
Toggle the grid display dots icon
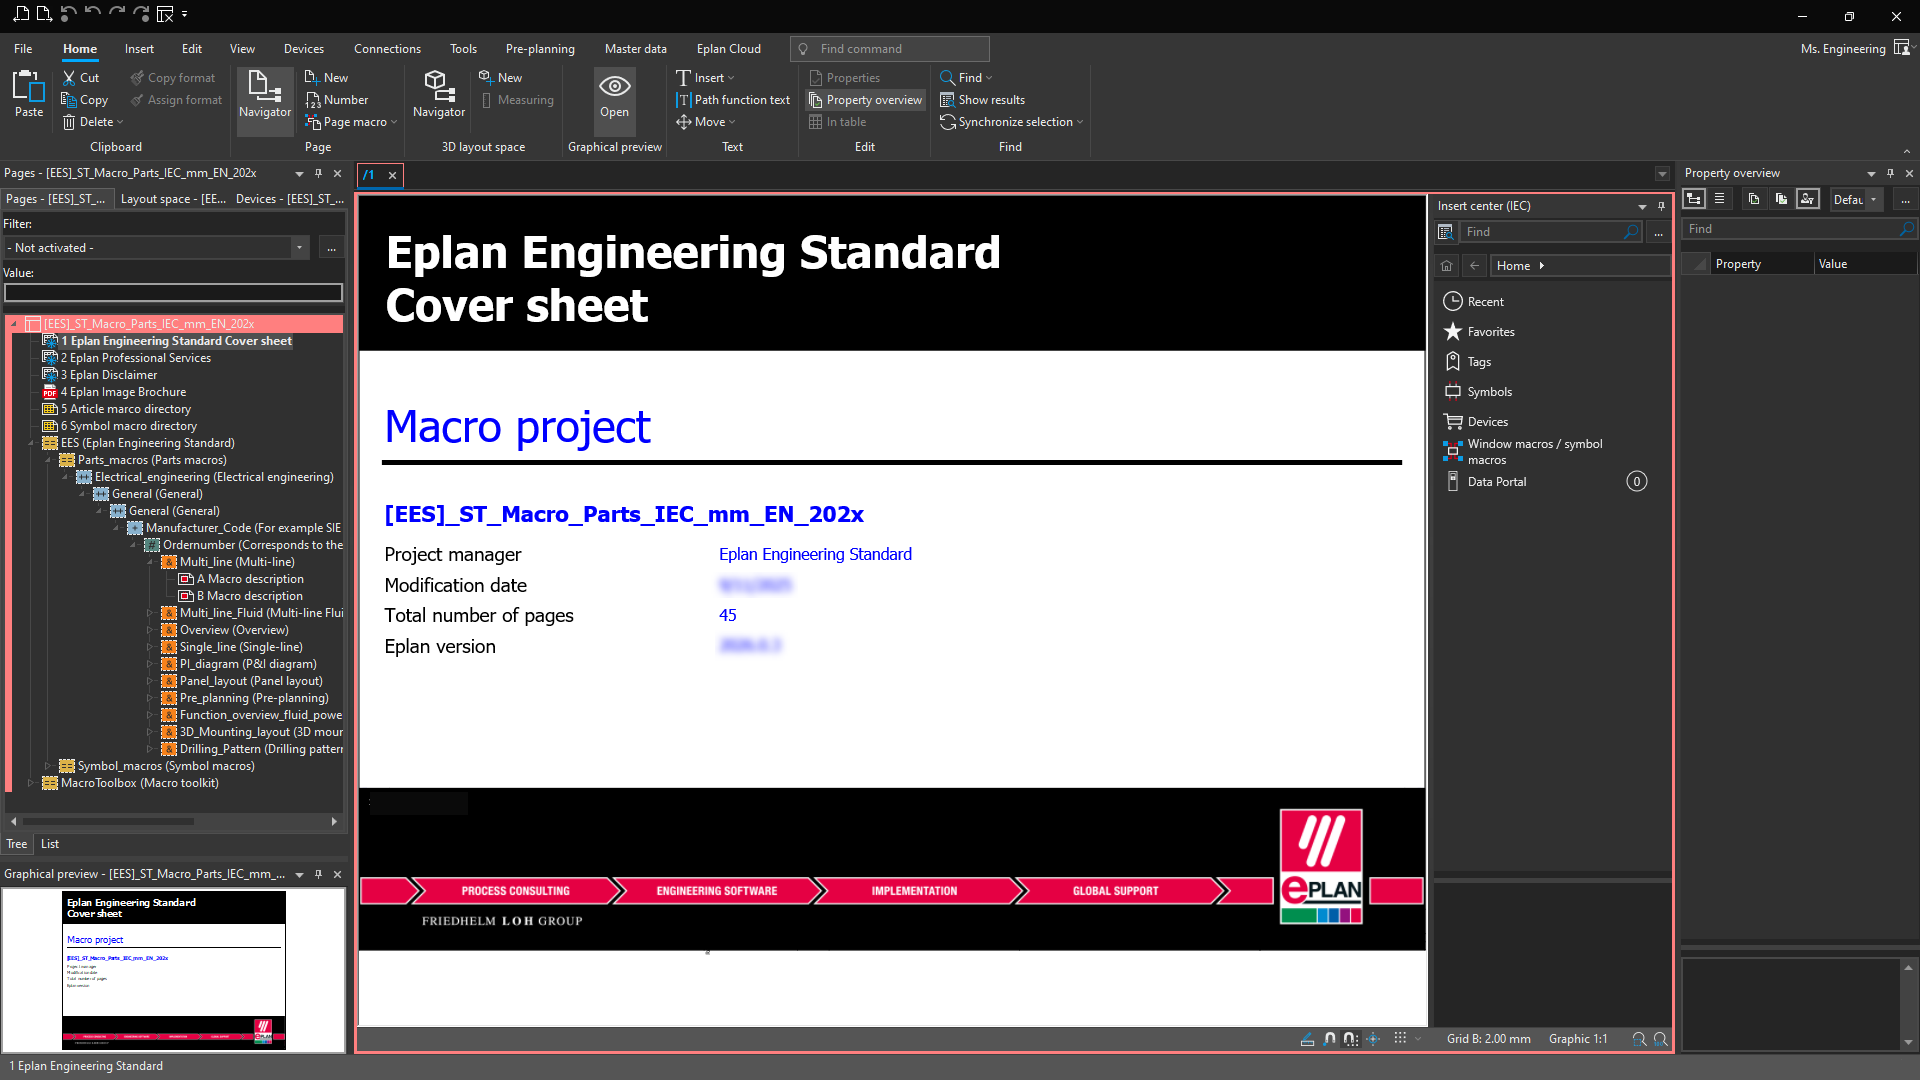1400,1039
